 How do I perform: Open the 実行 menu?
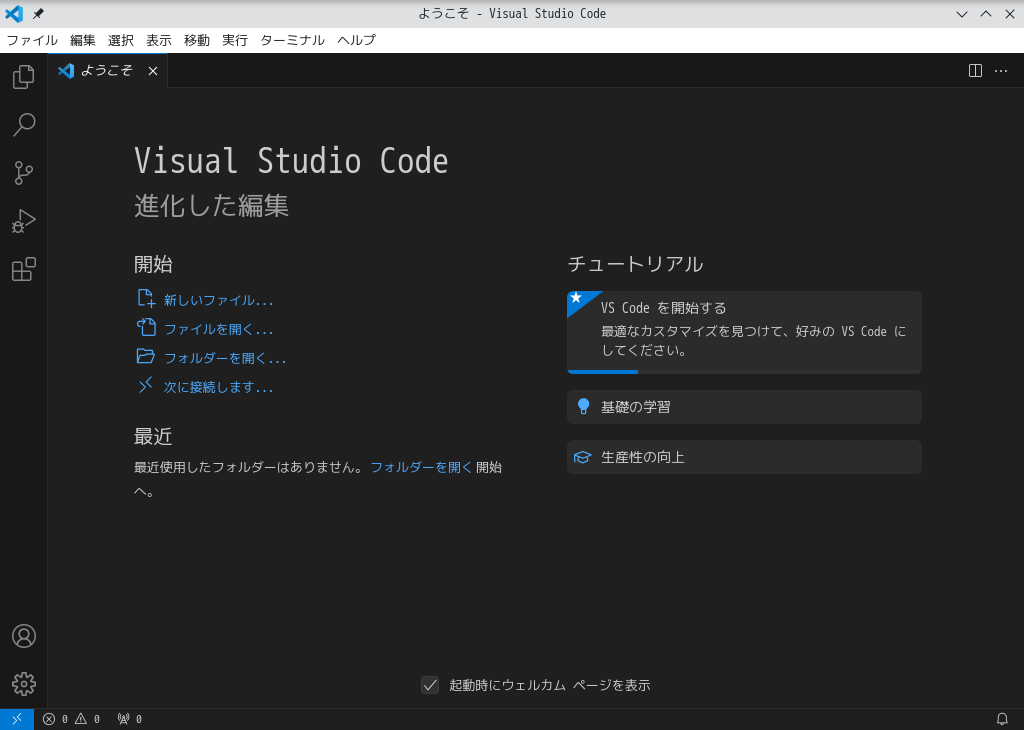[235, 40]
